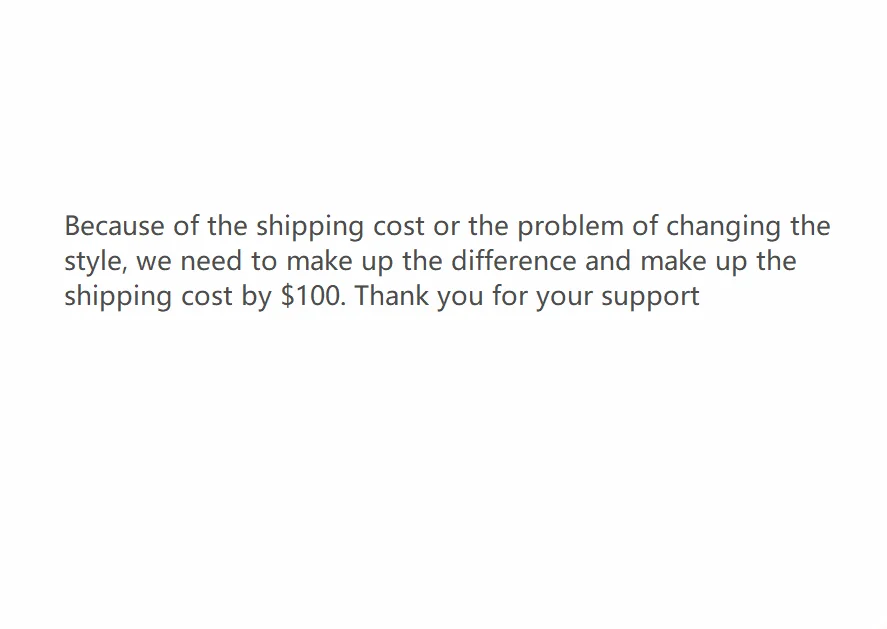Click the "$100." amount in the text
This screenshot has width=887, height=629.
point(313,296)
